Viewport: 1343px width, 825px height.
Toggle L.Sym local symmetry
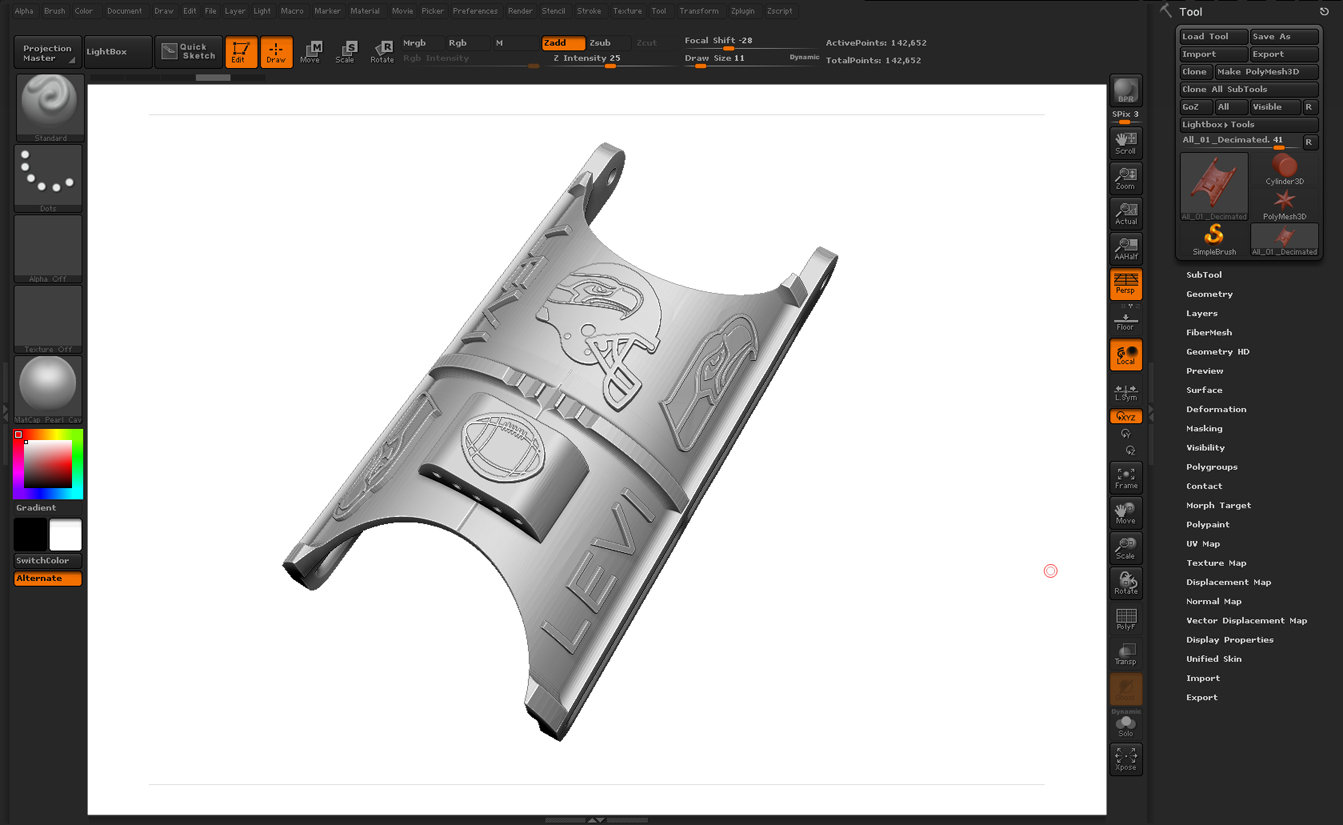pyautogui.click(x=1126, y=392)
